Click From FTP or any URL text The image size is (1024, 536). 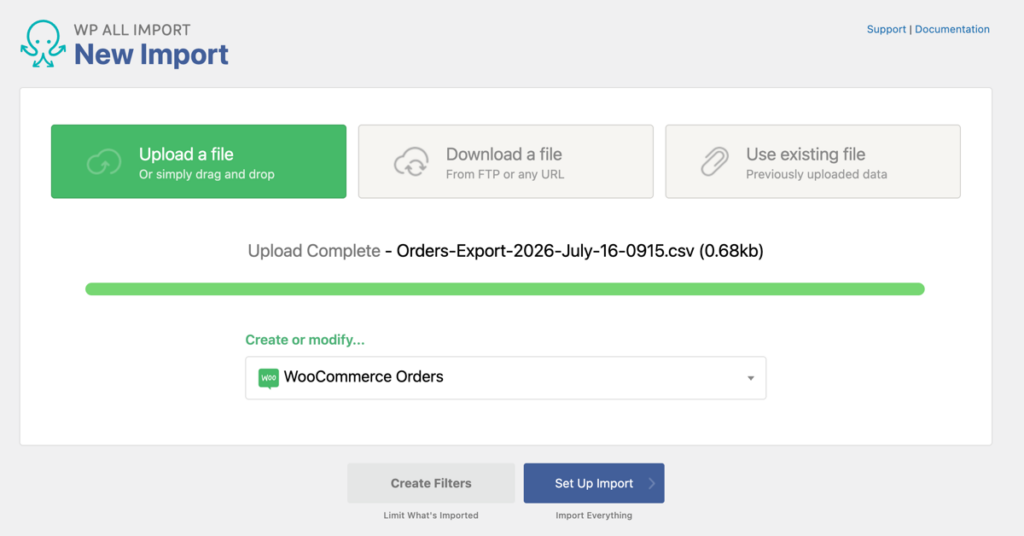point(505,174)
